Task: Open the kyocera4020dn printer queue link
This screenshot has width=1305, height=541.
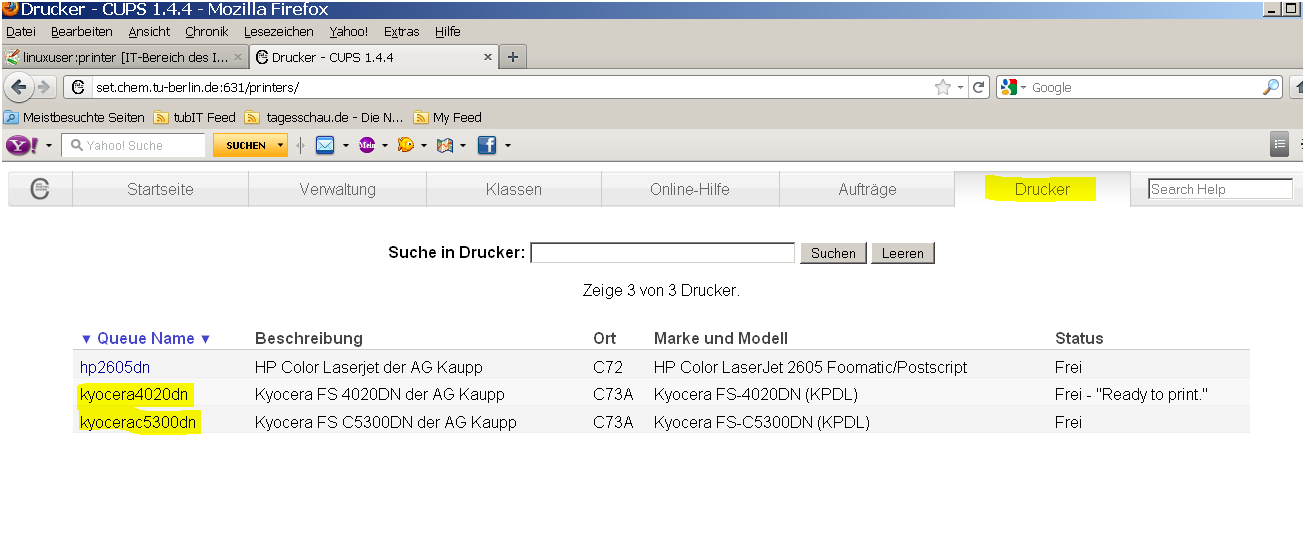Action: tap(134, 394)
